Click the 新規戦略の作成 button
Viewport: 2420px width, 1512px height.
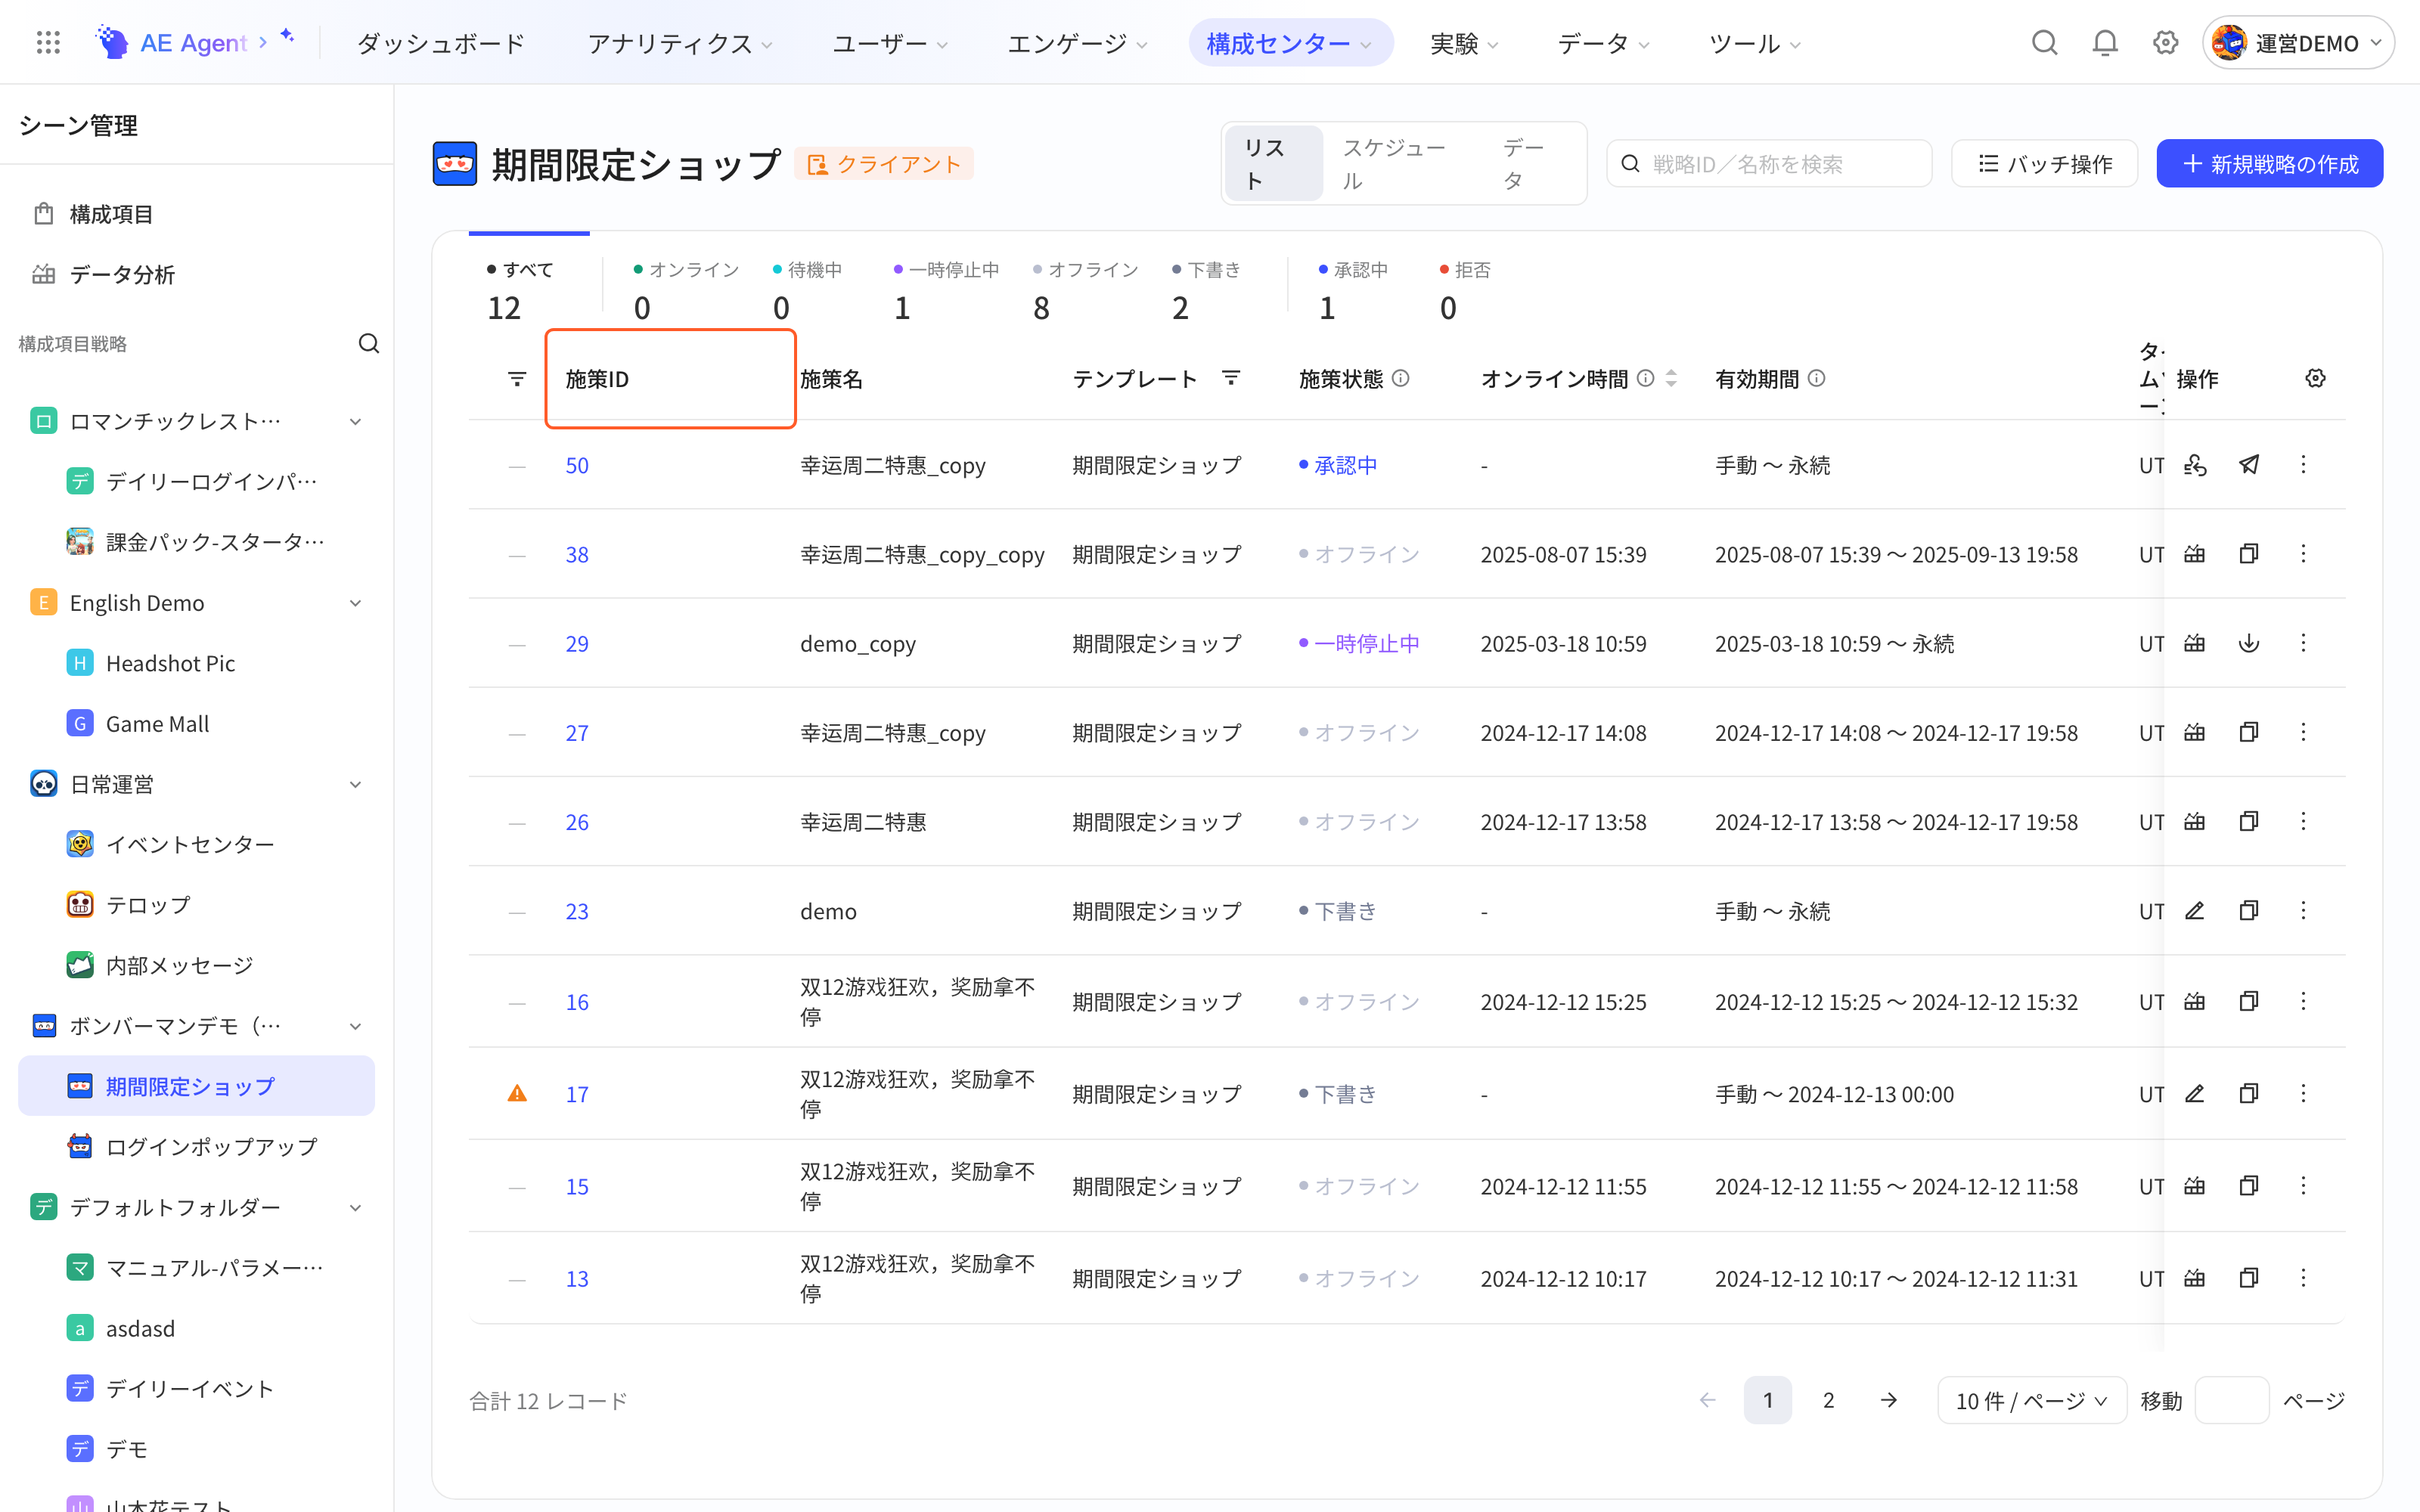point(2269,164)
